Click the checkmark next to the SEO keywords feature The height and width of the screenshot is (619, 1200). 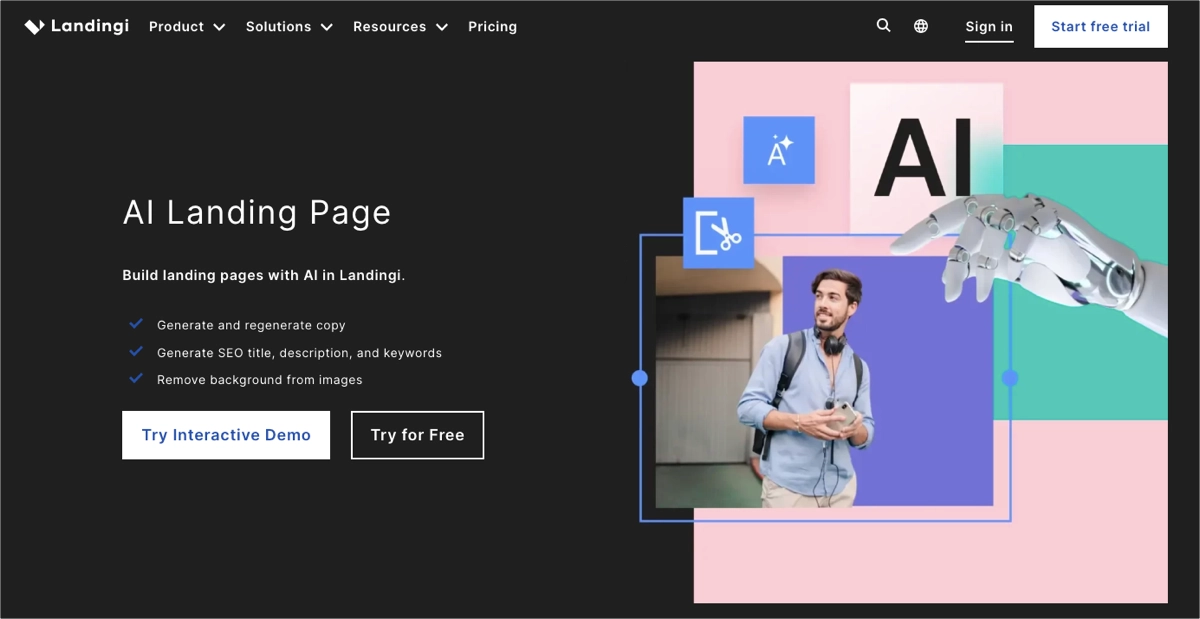point(136,350)
